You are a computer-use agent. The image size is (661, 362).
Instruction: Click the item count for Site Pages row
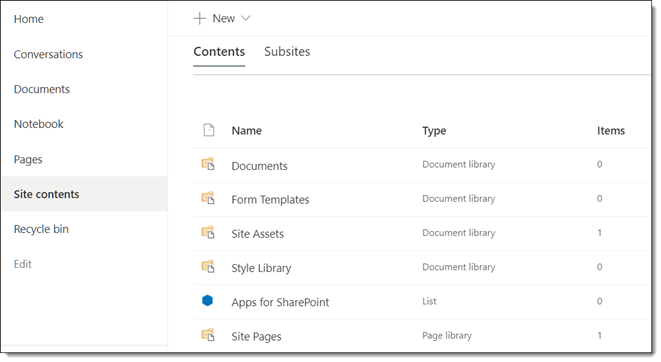tap(599, 335)
